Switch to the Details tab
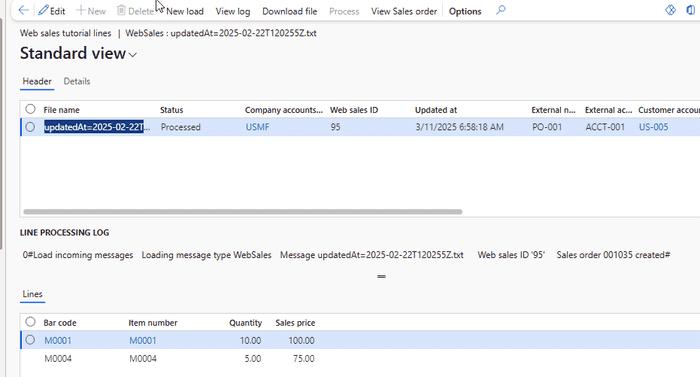700x377 pixels. [x=77, y=81]
